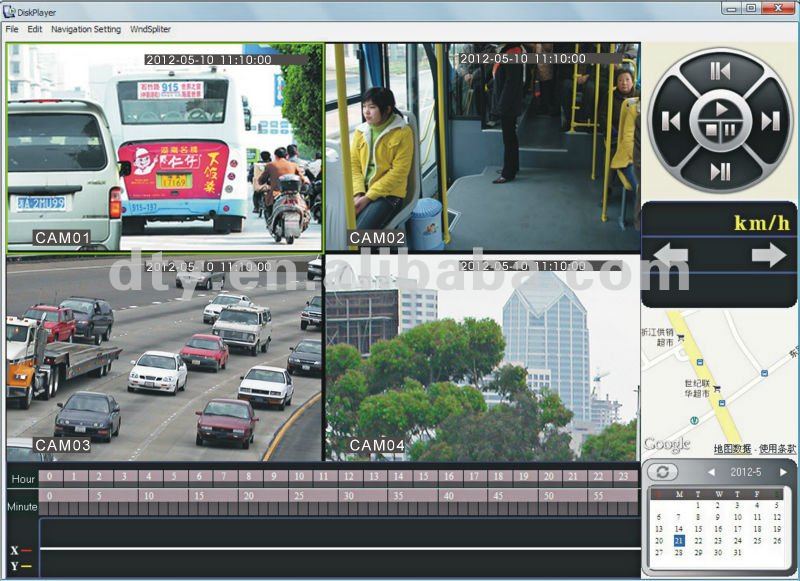The image size is (800, 581).
Task: Click the 世纪联华超市 map label
Action: pyautogui.click(x=698, y=388)
